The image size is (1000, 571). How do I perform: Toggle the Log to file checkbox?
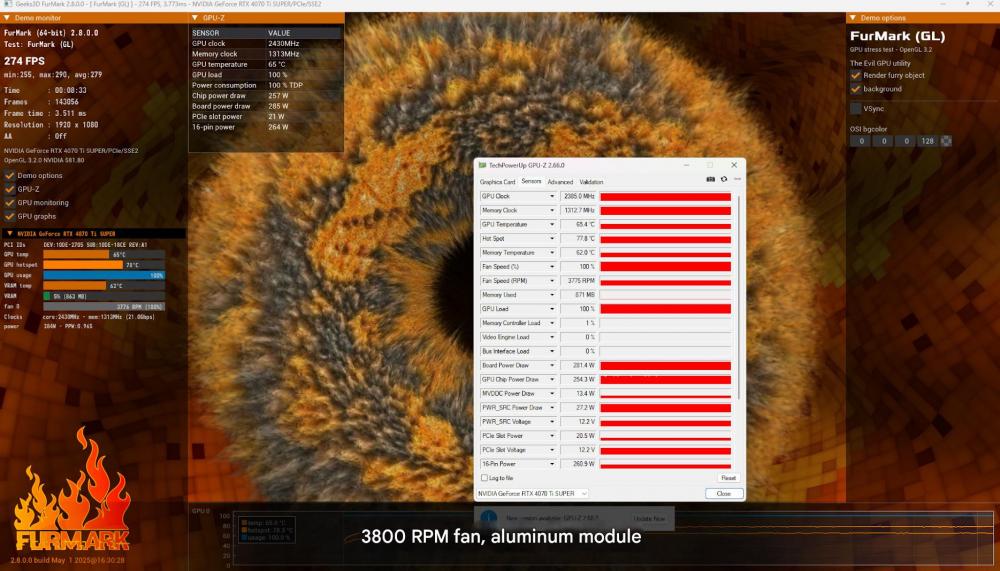pyautogui.click(x=485, y=478)
